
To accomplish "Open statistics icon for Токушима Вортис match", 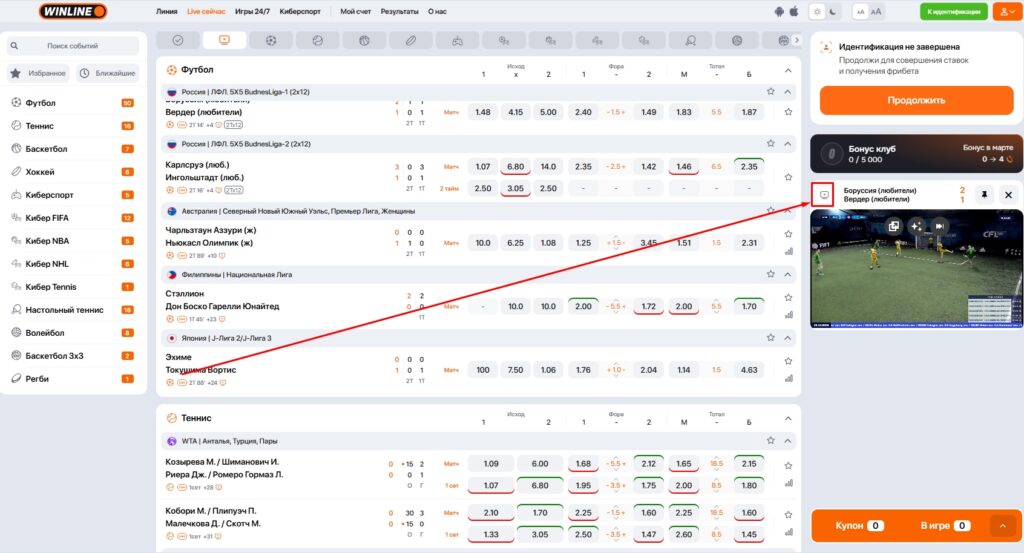I will pos(788,378).
